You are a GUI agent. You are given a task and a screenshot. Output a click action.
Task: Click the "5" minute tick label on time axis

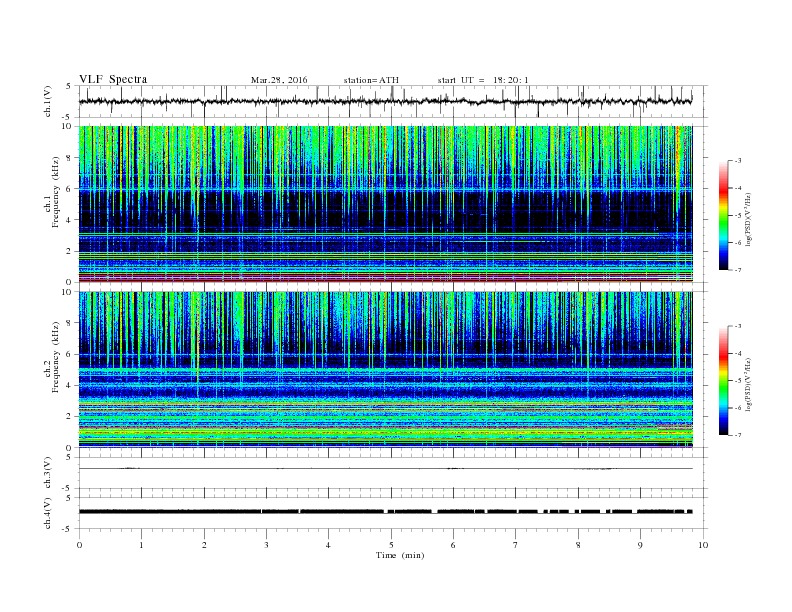(x=391, y=545)
